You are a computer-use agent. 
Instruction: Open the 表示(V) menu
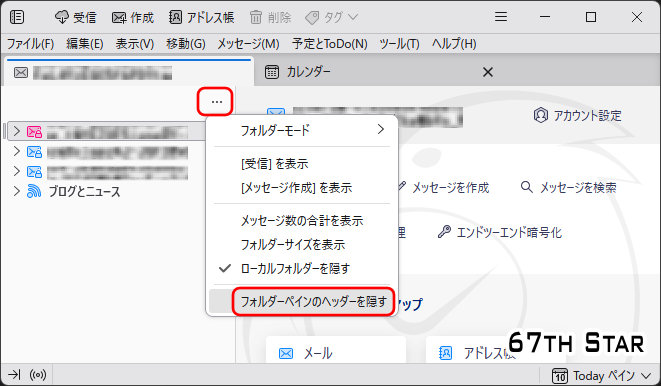click(x=135, y=43)
